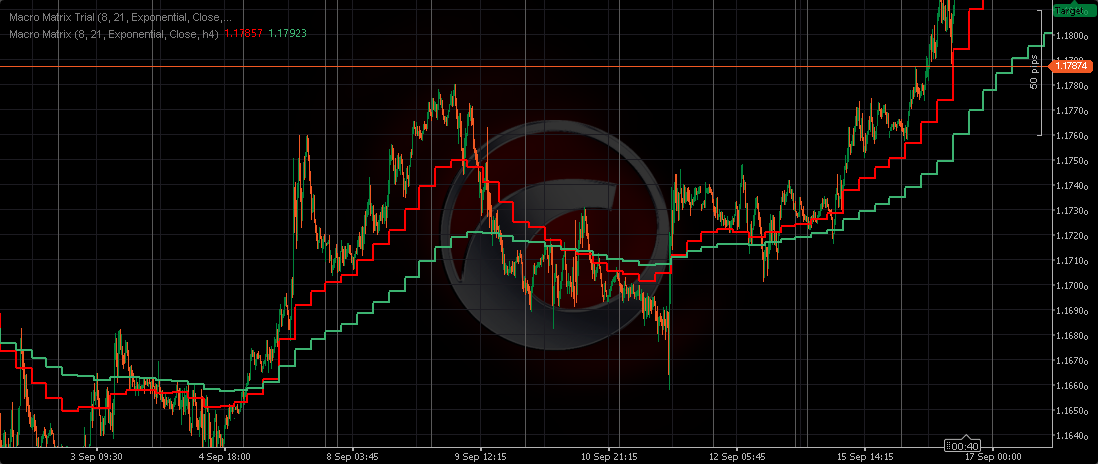
Task: Click the orange 1.17874 current price label
Action: click(1070, 66)
